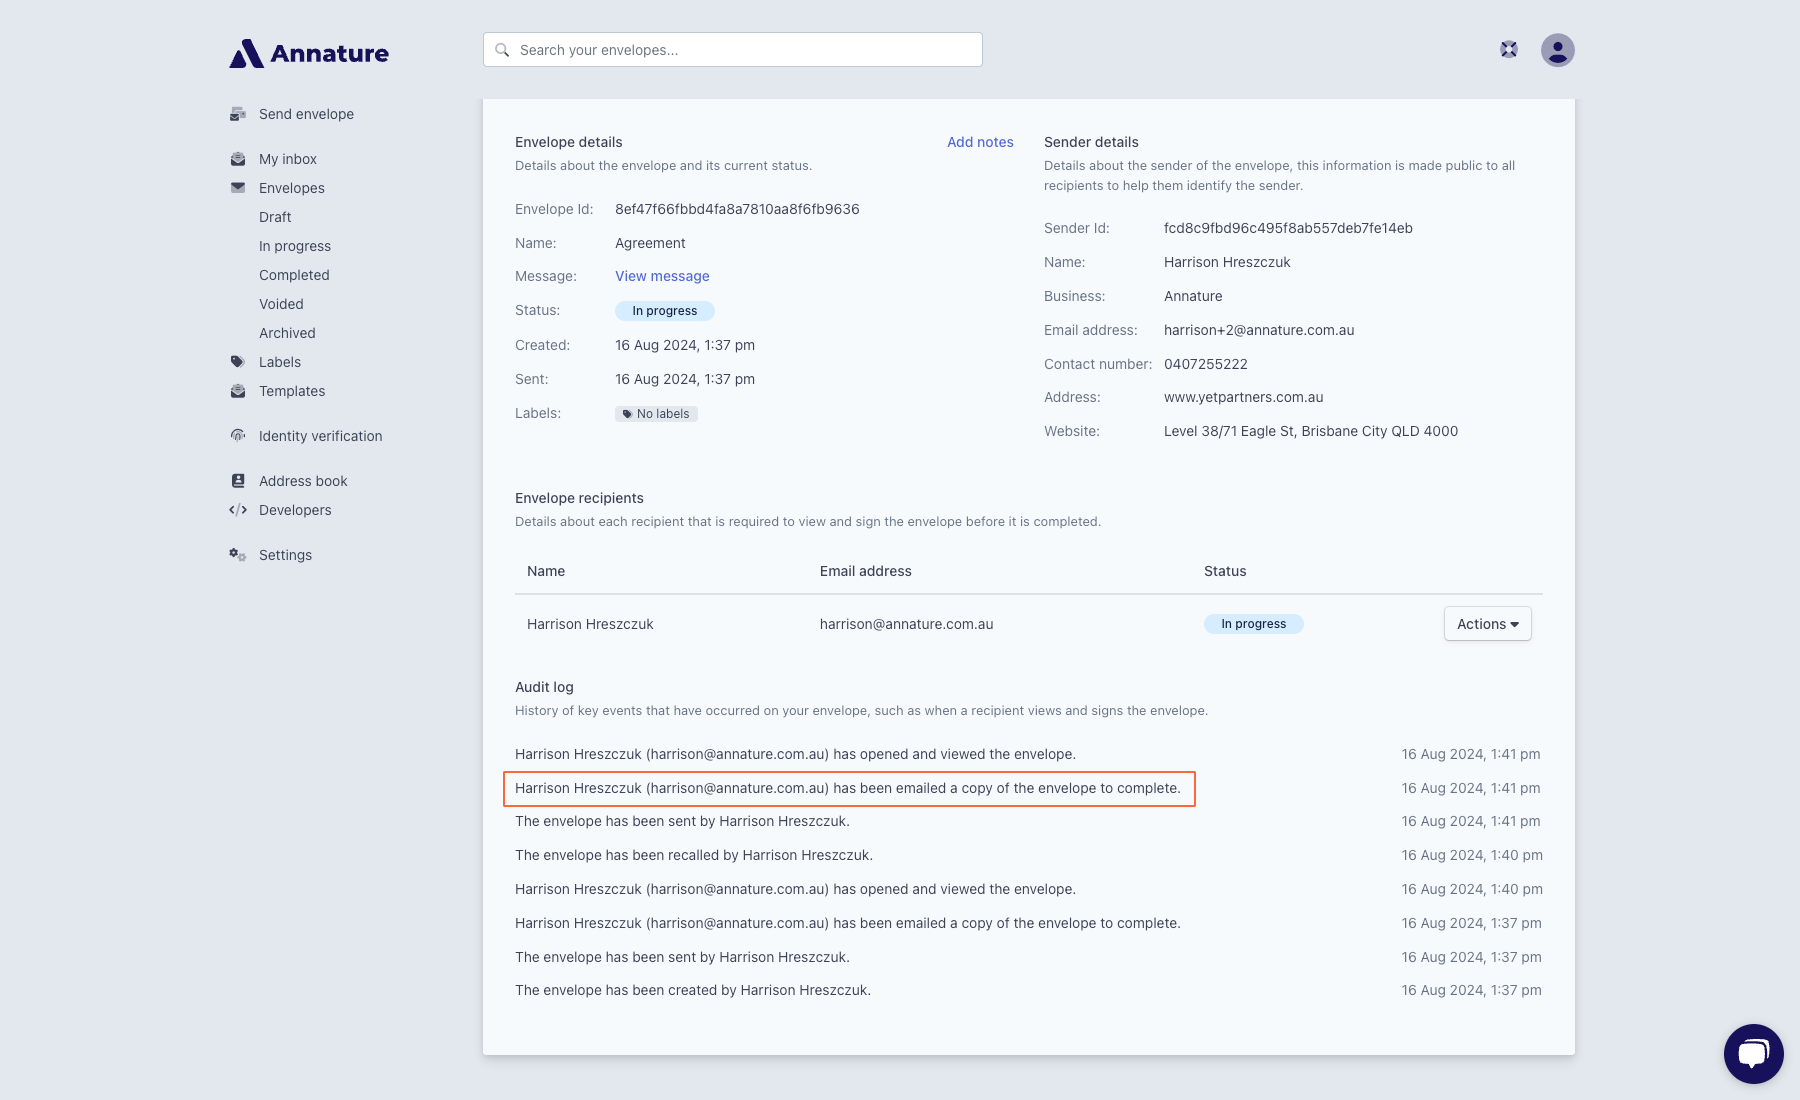Click the search envelopes field
The image size is (1800, 1100).
pyautogui.click(x=732, y=49)
